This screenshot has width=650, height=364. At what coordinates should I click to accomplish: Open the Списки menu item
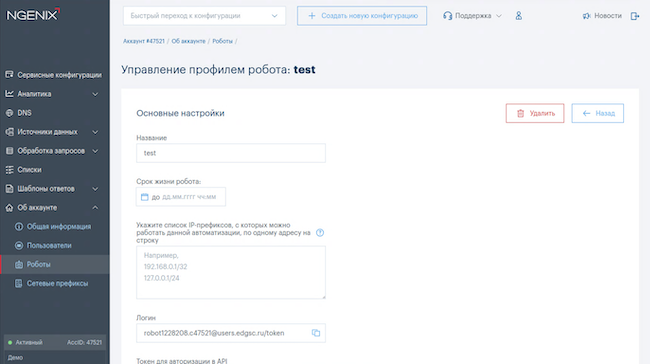[55, 170]
